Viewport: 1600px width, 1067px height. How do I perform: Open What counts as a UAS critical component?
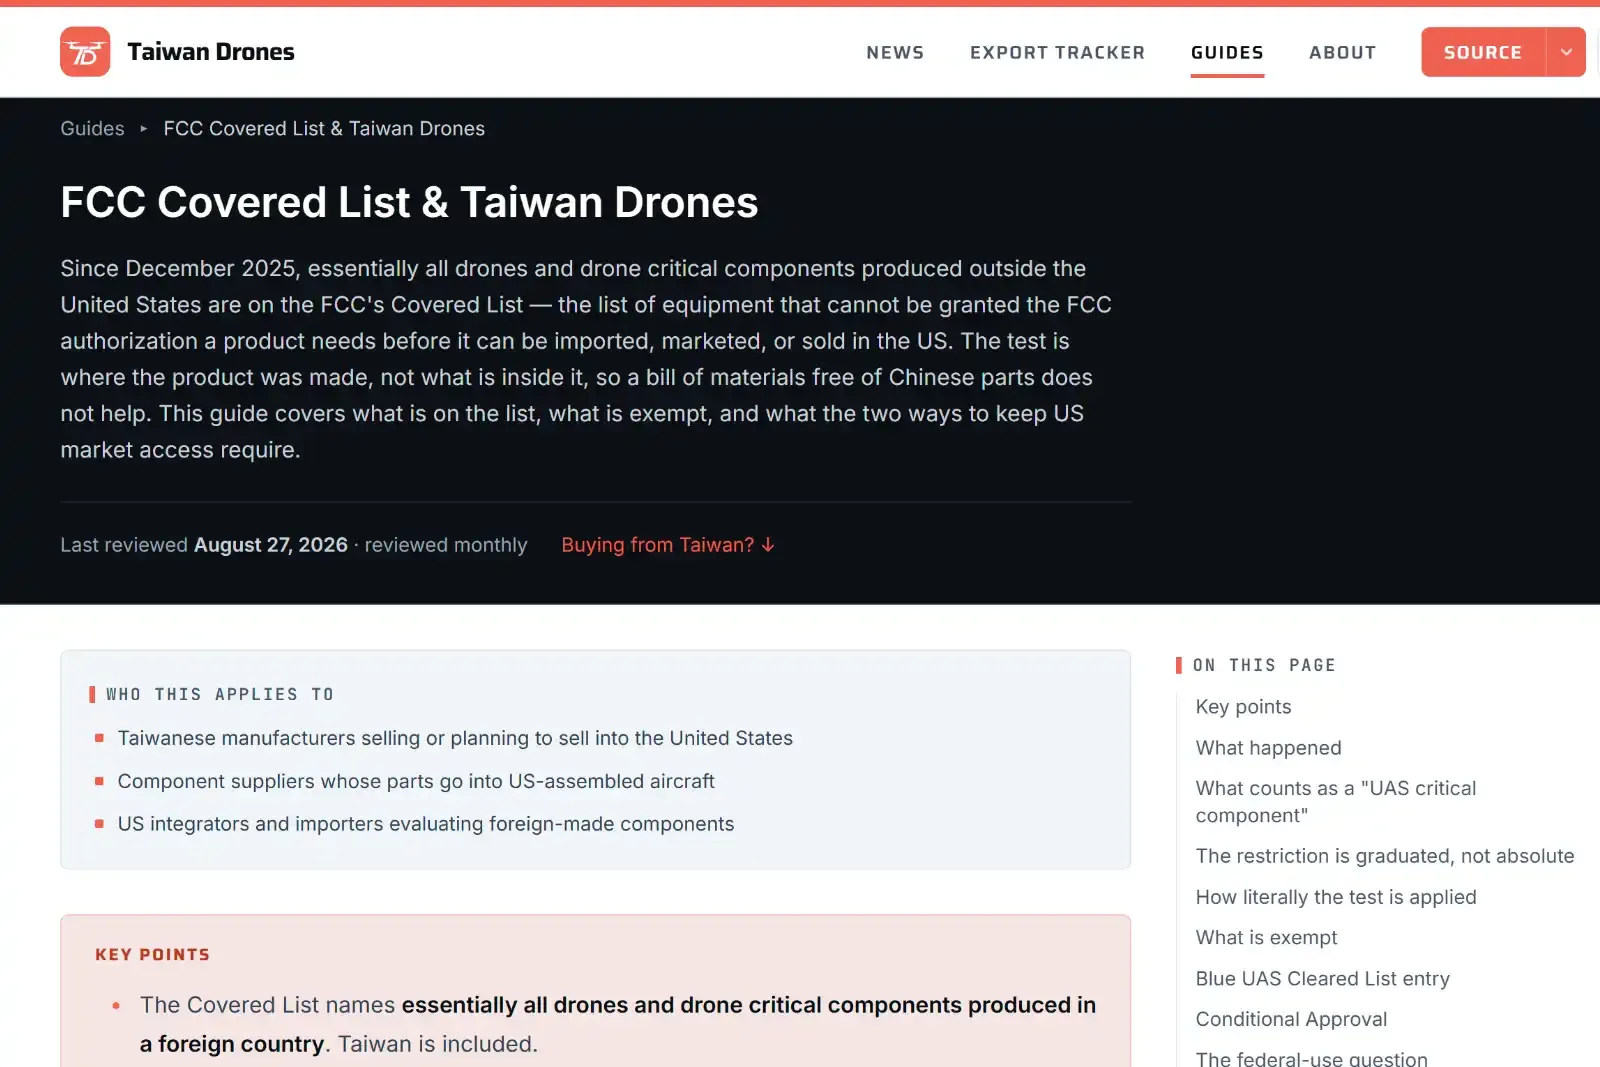pos(1335,802)
